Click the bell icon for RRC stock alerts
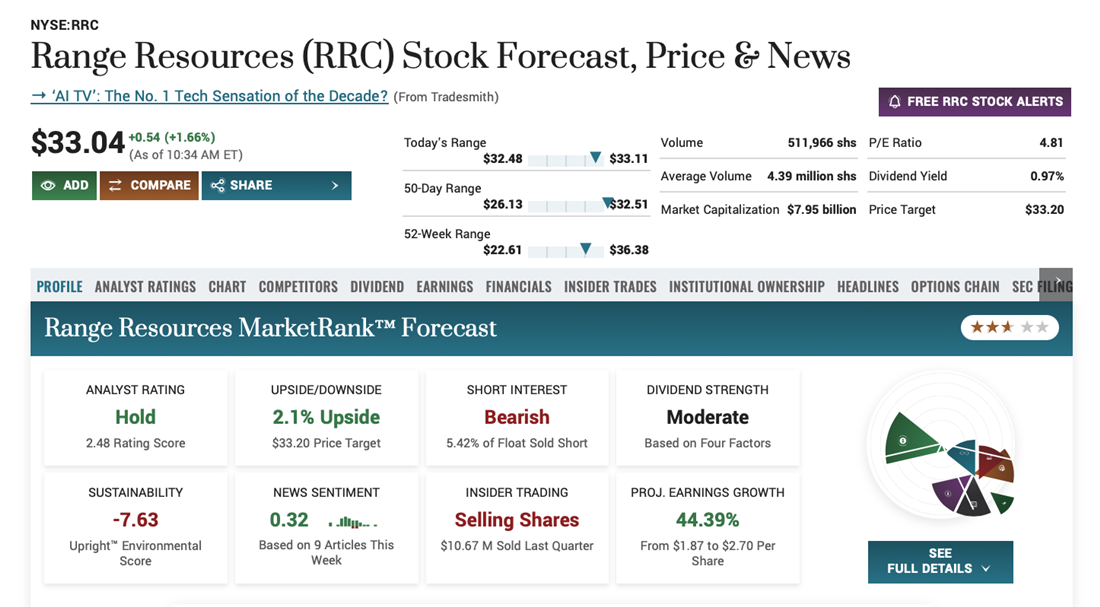Image resolution: width=1100 pixels, height=607 pixels. (894, 102)
